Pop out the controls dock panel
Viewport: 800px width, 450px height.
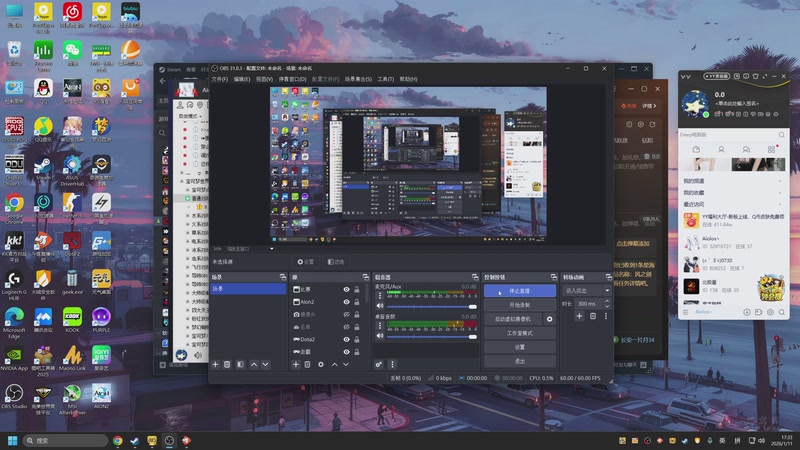tap(554, 277)
